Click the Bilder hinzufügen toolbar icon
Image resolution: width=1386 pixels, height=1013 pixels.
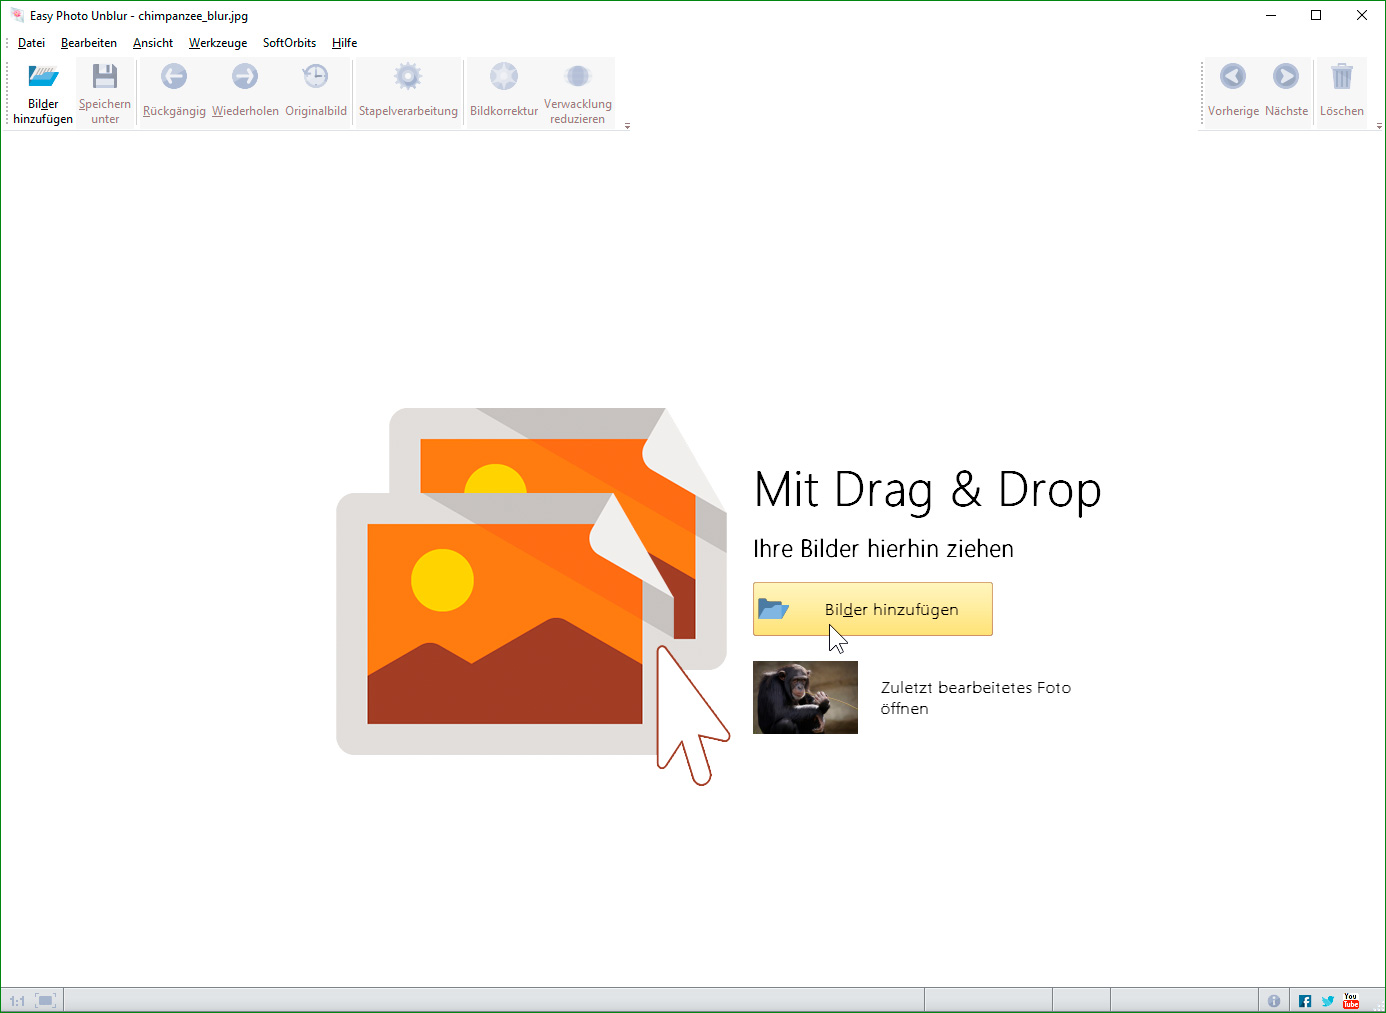43,78
